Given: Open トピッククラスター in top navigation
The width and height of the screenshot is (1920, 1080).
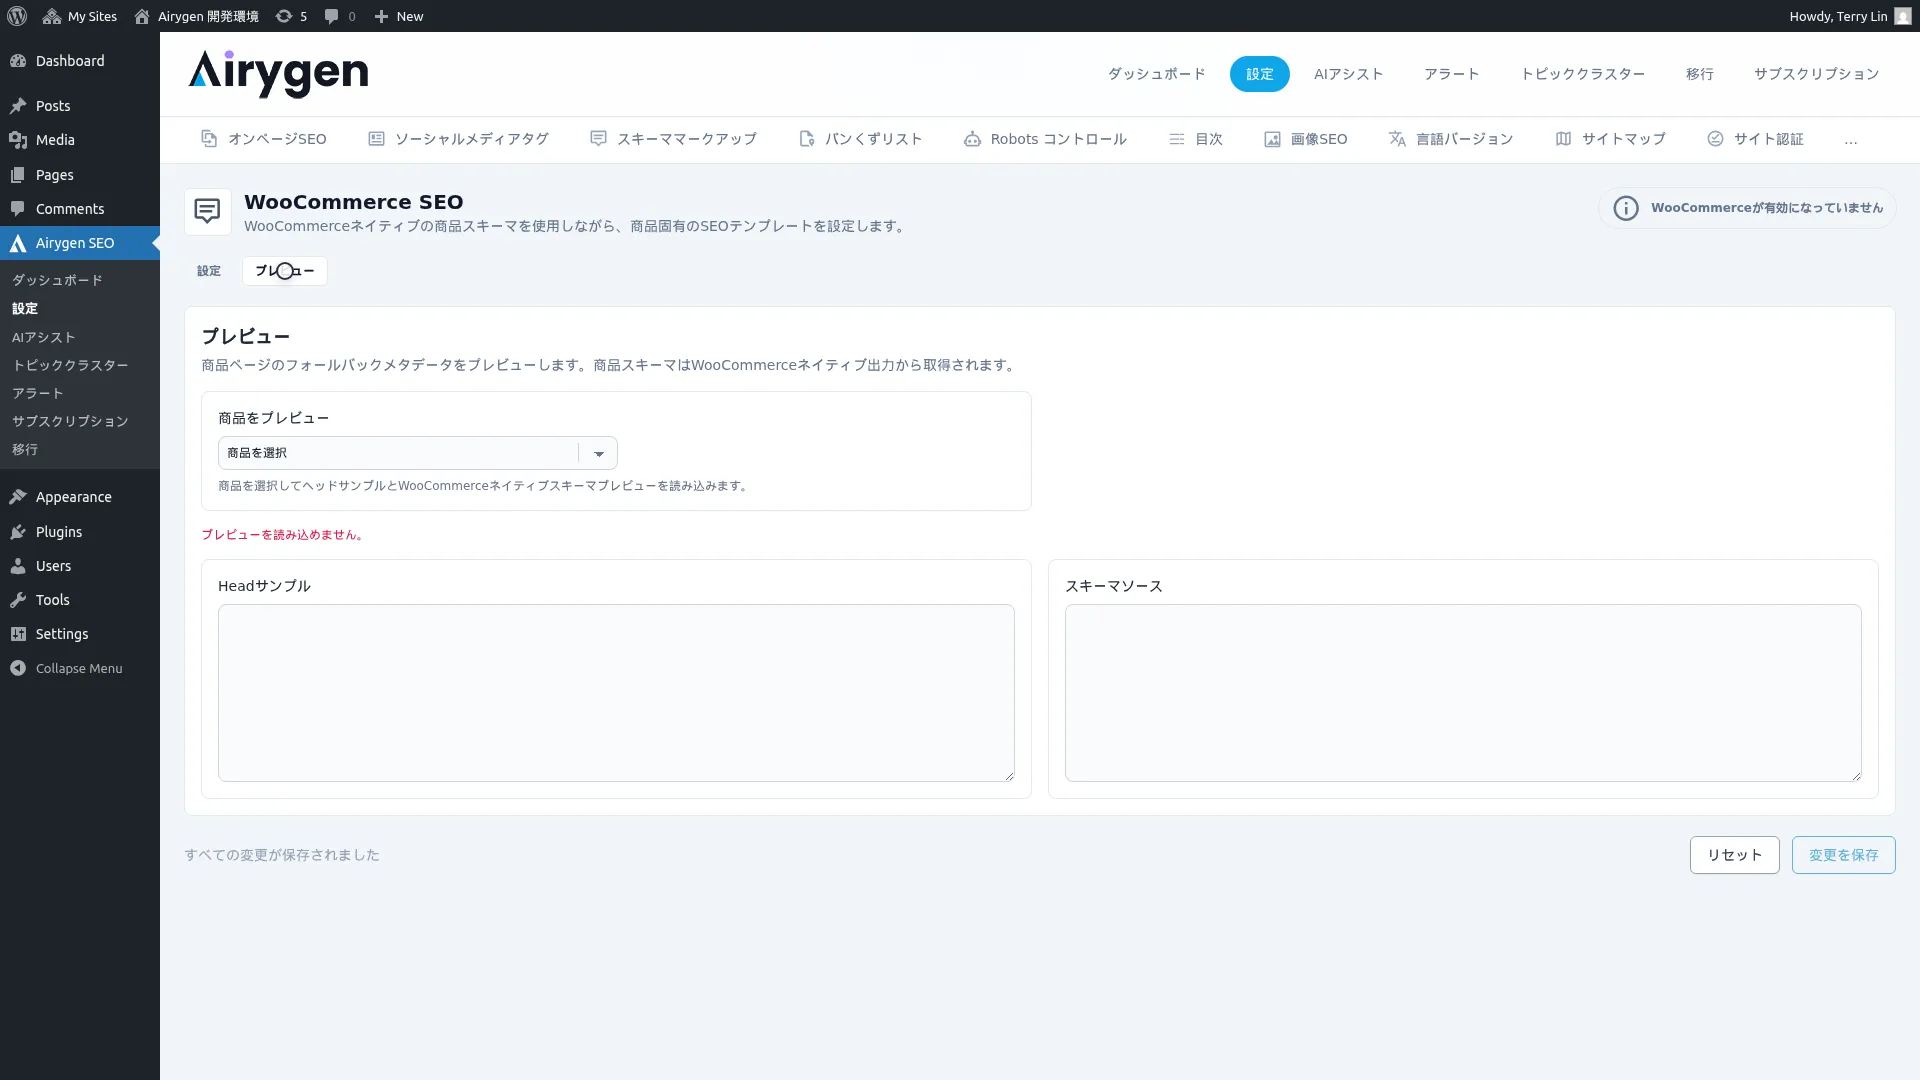Looking at the screenshot, I should pos(1582,74).
